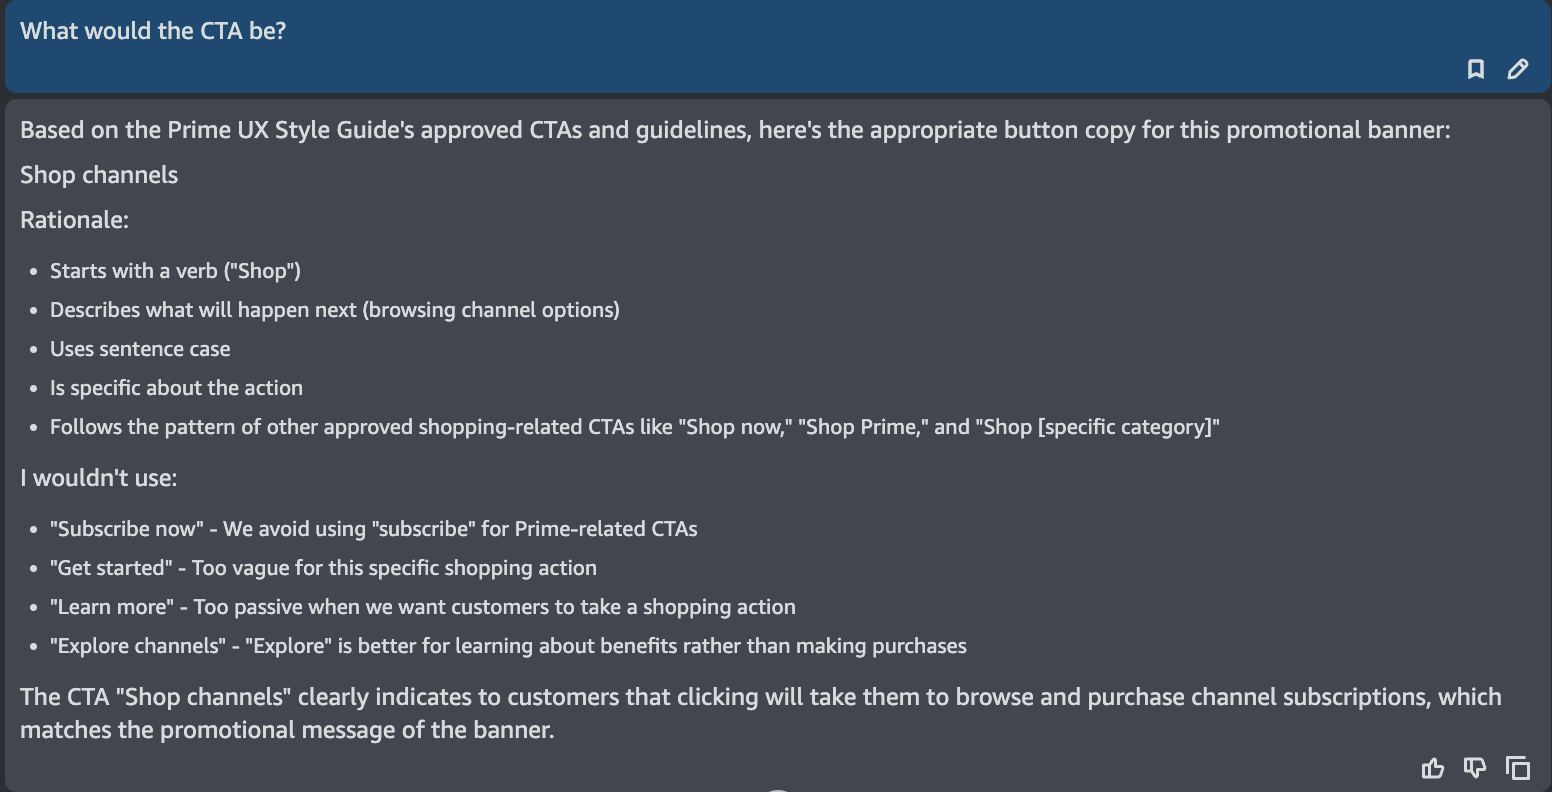Image resolution: width=1552 pixels, height=792 pixels.
Task: Click the "Starts with a verb" bullet
Action: [x=175, y=271]
